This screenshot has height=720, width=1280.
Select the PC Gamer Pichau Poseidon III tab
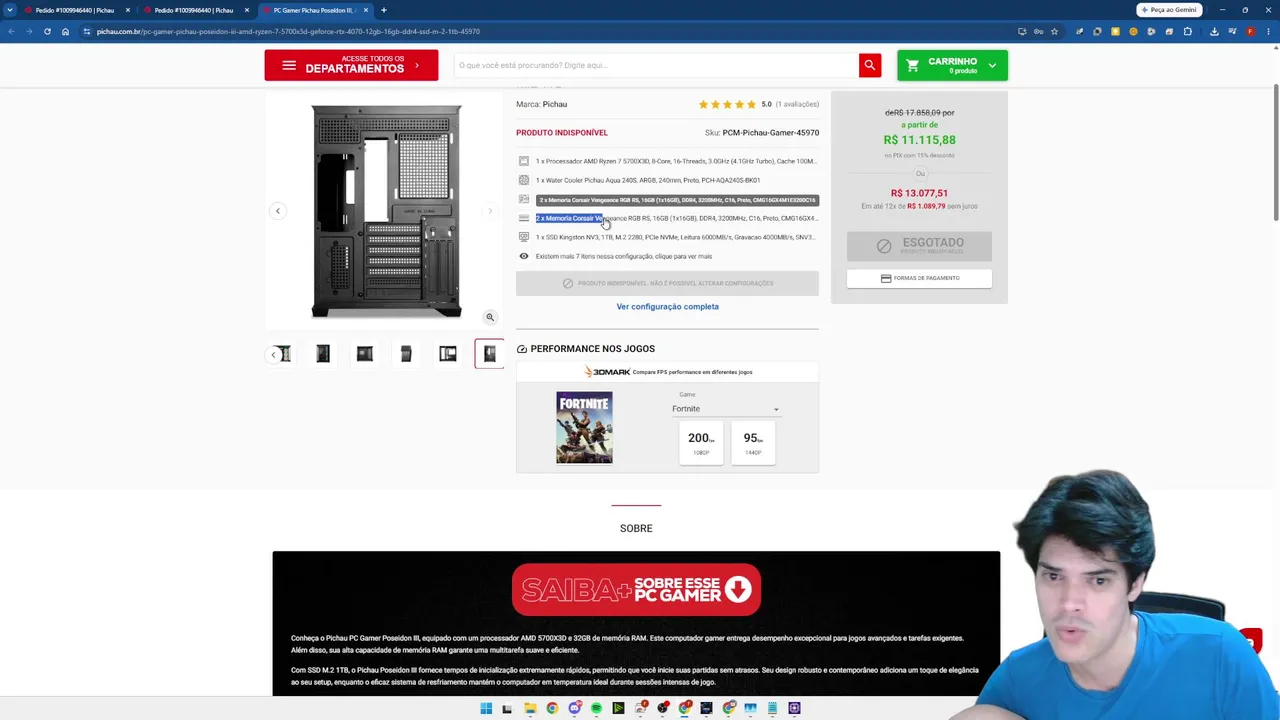pyautogui.click(x=313, y=10)
